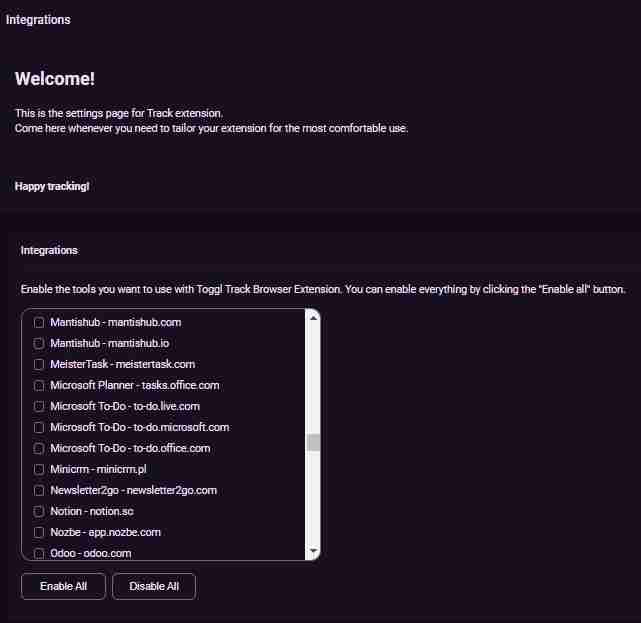Image resolution: width=641 pixels, height=623 pixels.
Task: Enable the Nozbe app.nozbe.com checkbox
Action: pyautogui.click(x=39, y=532)
